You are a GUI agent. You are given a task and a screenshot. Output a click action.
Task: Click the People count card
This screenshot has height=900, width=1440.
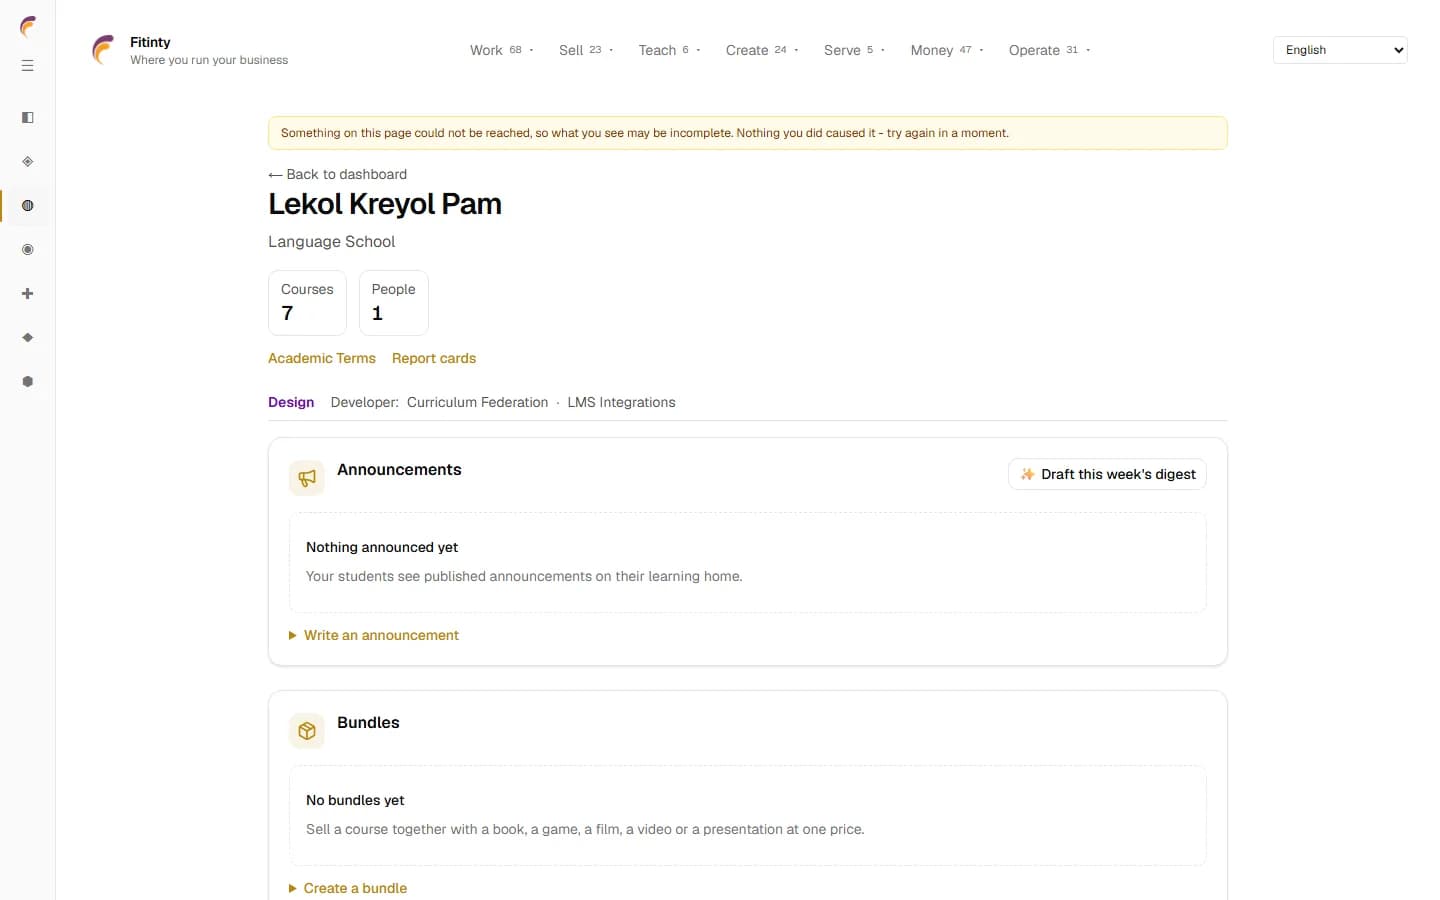(394, 303)
